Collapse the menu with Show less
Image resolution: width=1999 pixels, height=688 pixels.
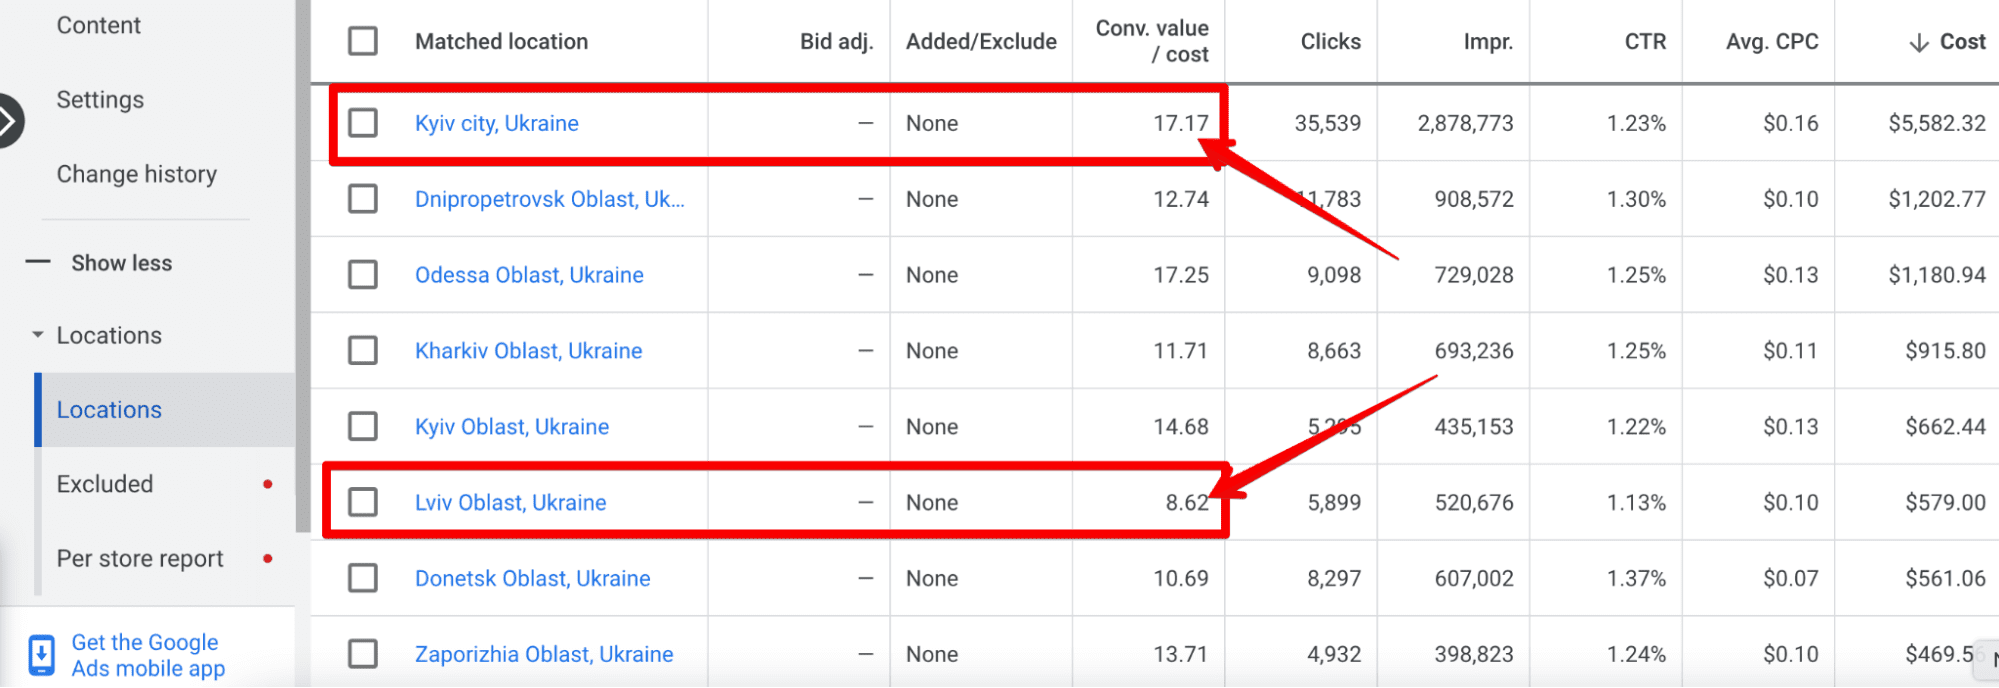coord(121,263)
